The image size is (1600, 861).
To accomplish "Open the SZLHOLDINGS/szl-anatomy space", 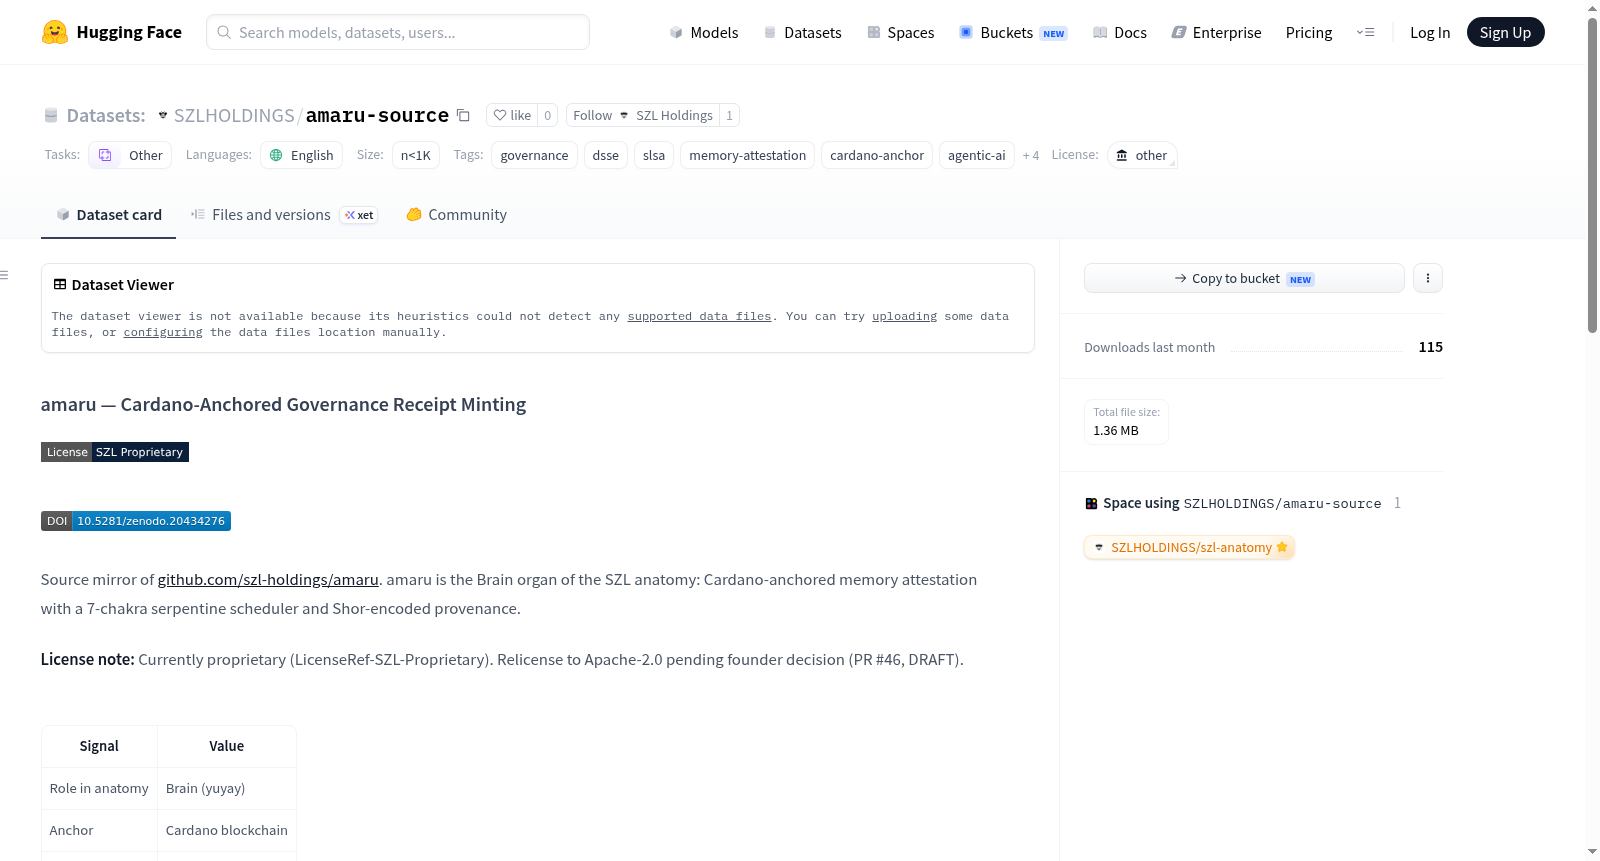I will click(1189, 547).
